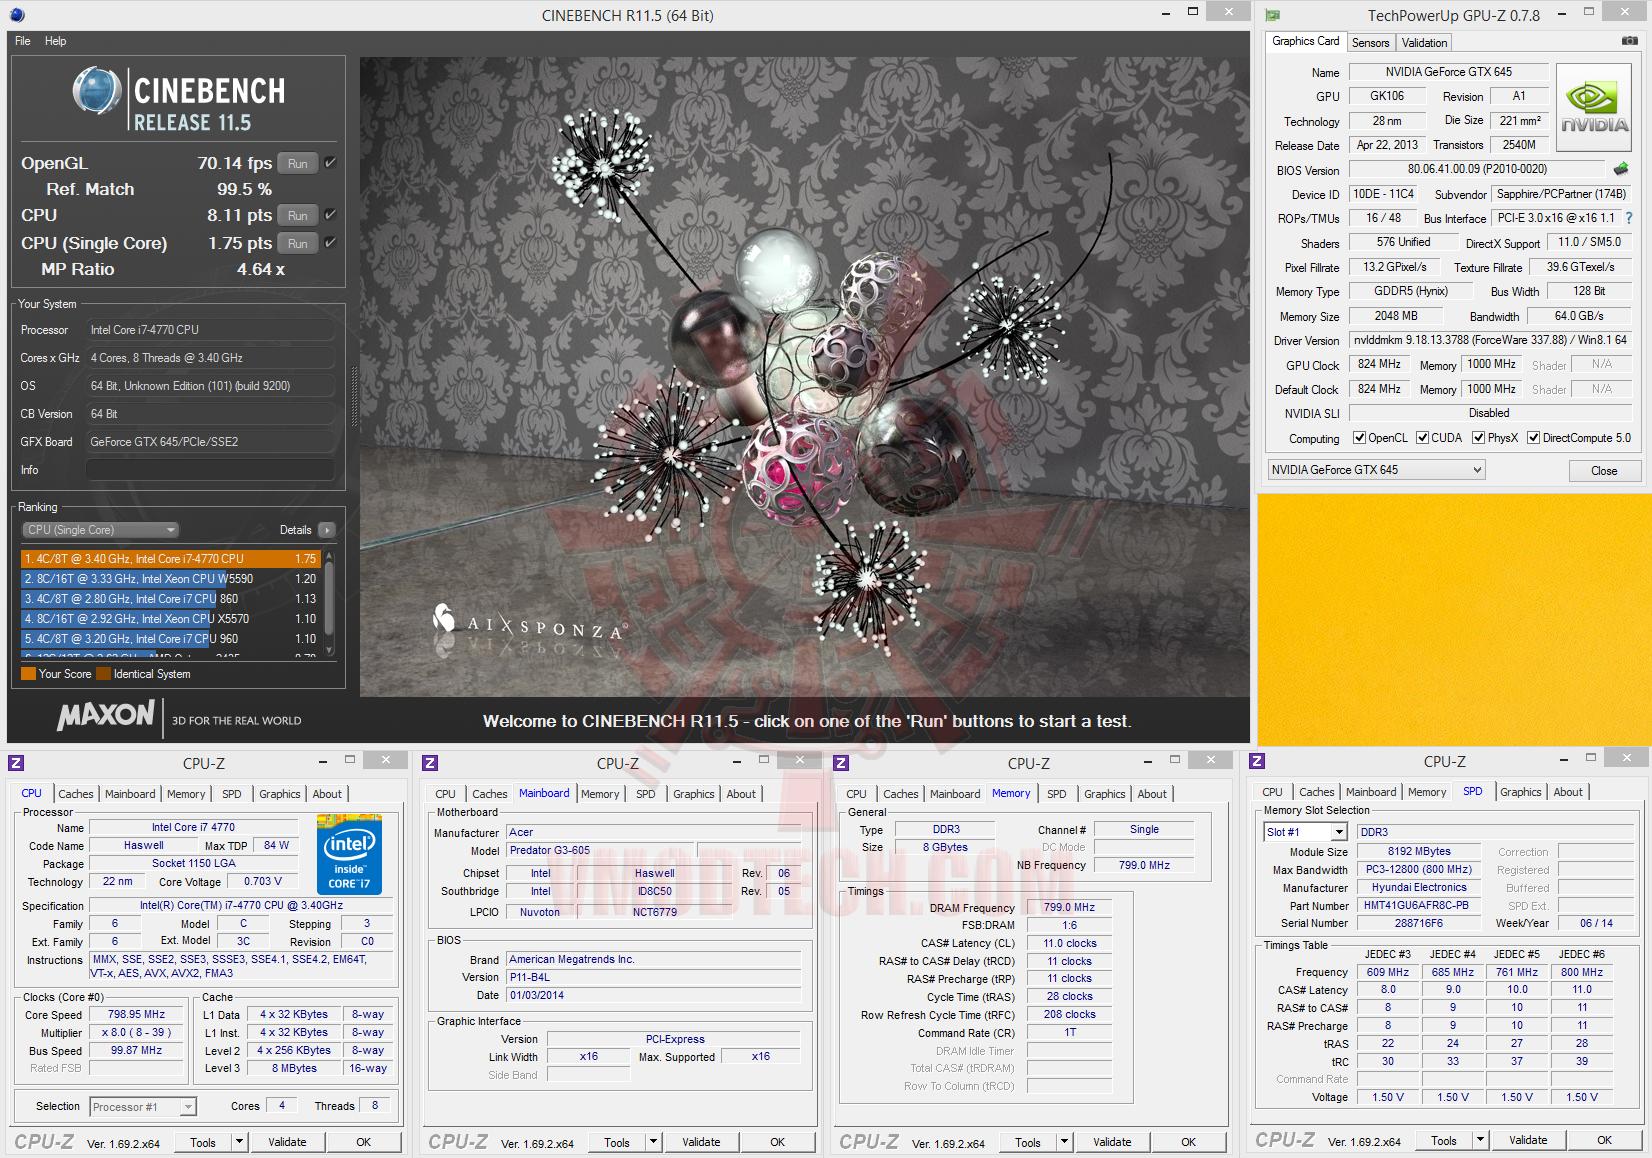
Task: Open SPD tab in CPU-Z Memory window
Action: coord(1057,794)
